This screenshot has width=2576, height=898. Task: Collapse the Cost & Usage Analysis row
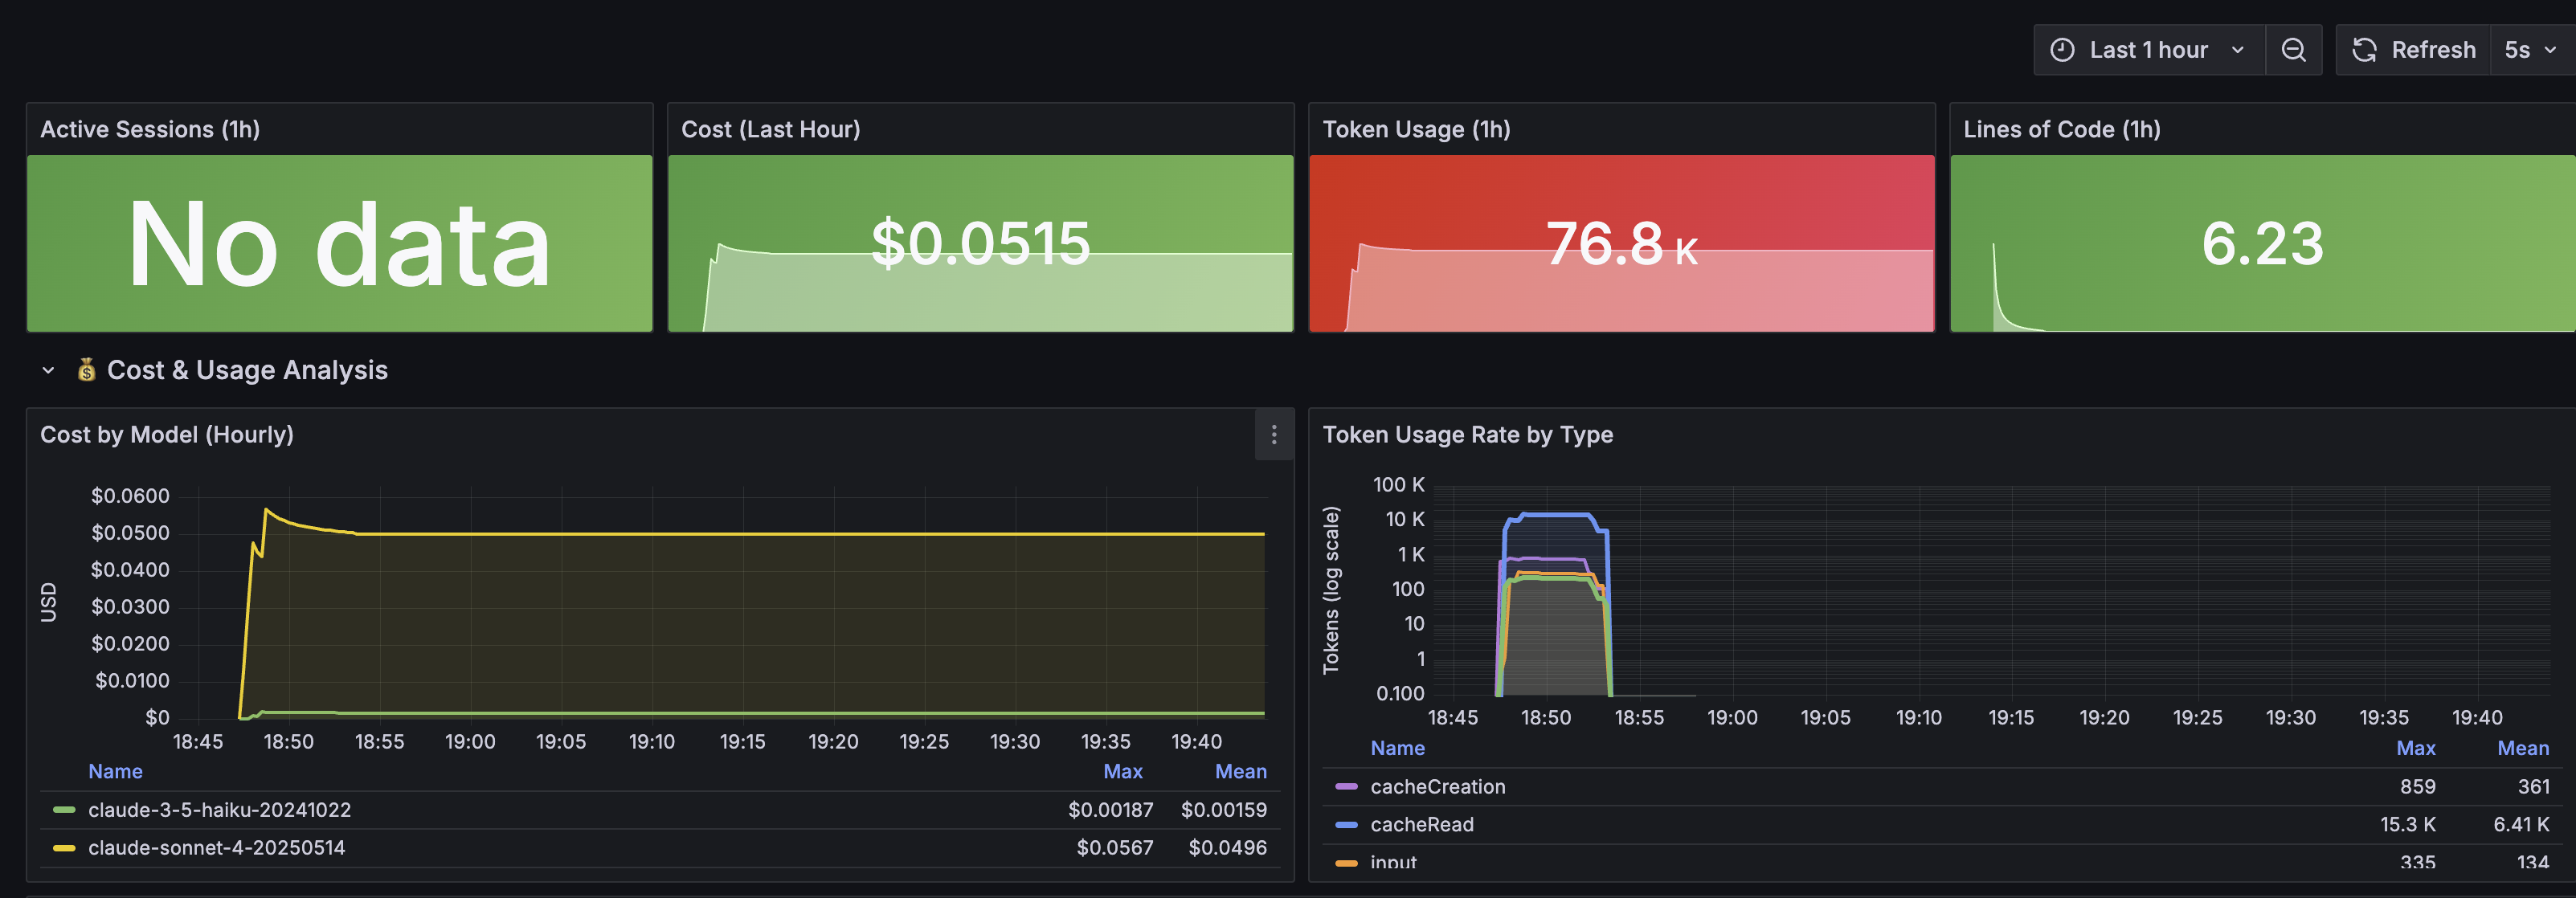(x=48, y=370)
